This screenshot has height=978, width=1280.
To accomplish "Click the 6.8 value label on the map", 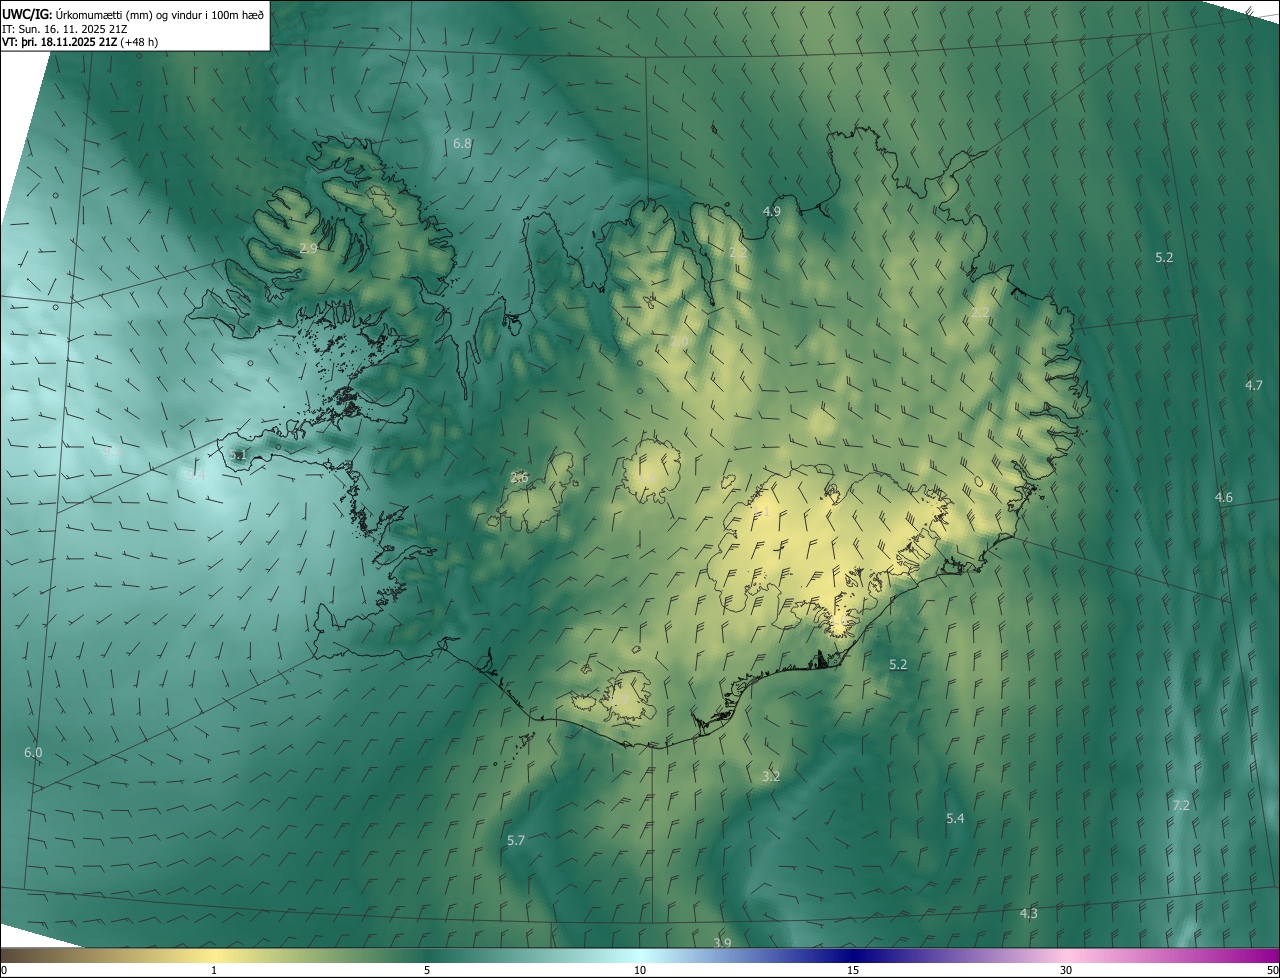I will [x=462, y=144].
